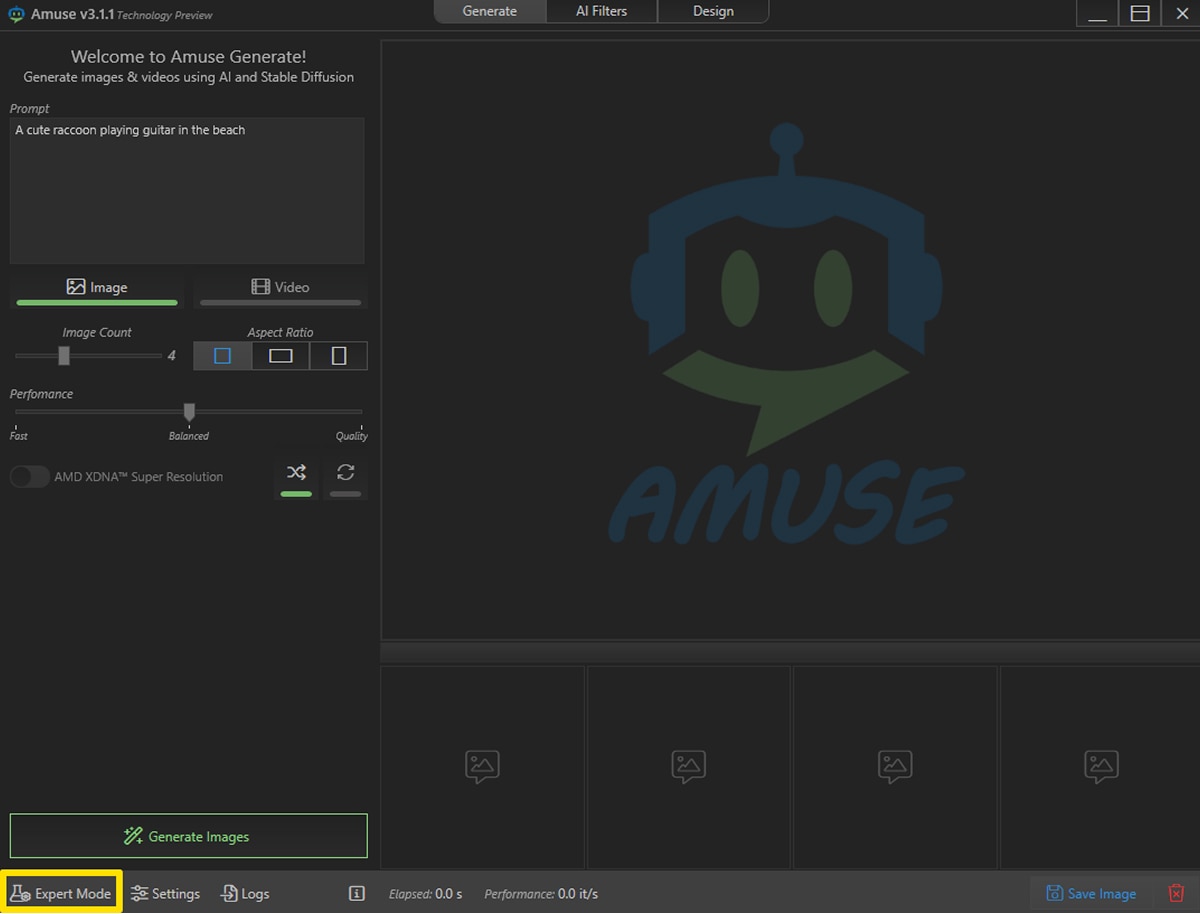The height and width of the screenshot is (914, 1200).
Task: Open Logs from the bottom bar
Action: (245, 893)
